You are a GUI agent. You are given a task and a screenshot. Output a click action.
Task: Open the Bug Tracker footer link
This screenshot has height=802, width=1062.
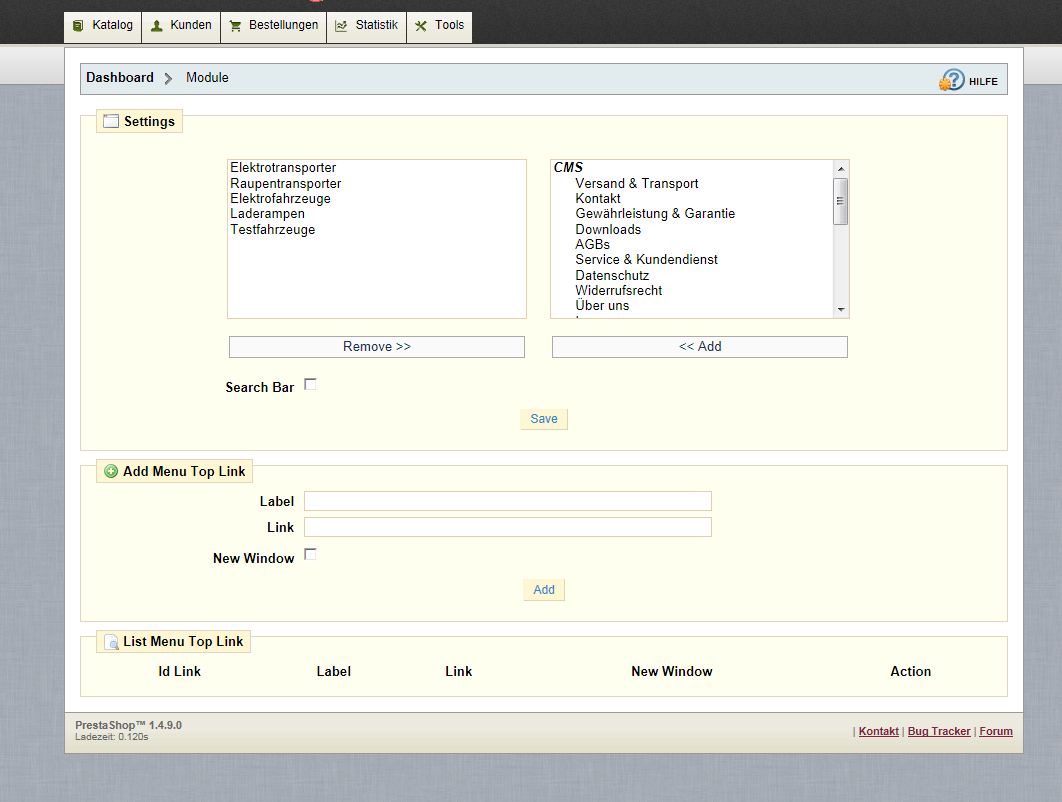(x=939, y=731)
